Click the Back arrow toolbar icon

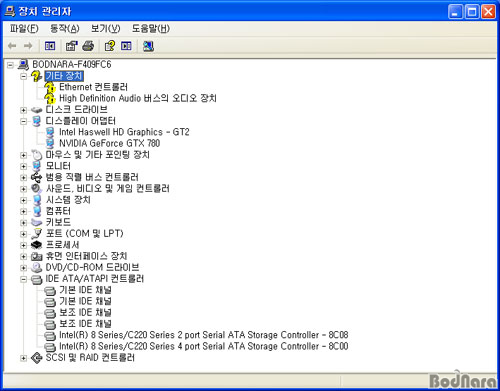click(12, 46)
